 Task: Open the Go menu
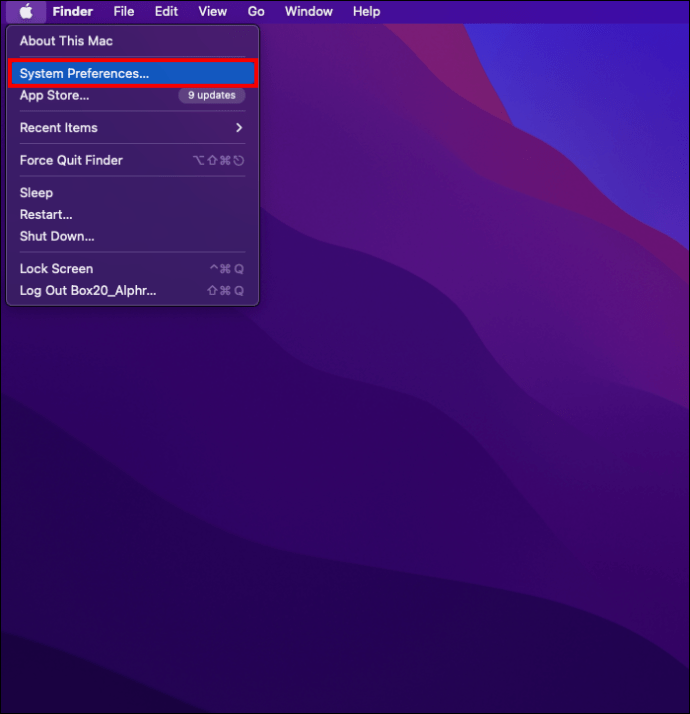256,11
